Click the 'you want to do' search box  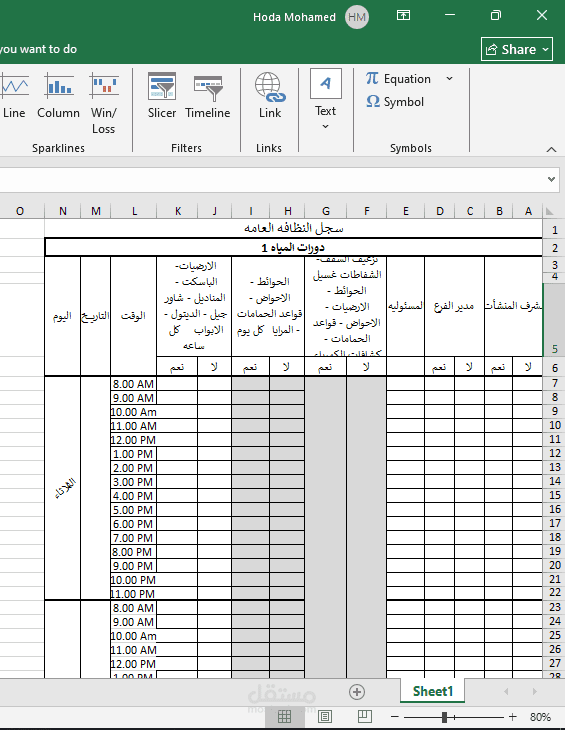39,49
